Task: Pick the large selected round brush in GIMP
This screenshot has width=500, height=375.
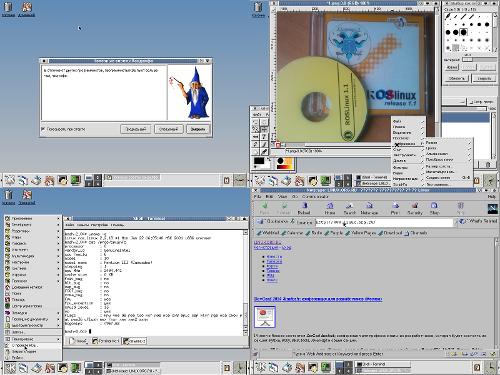Action: click(463, 32)
